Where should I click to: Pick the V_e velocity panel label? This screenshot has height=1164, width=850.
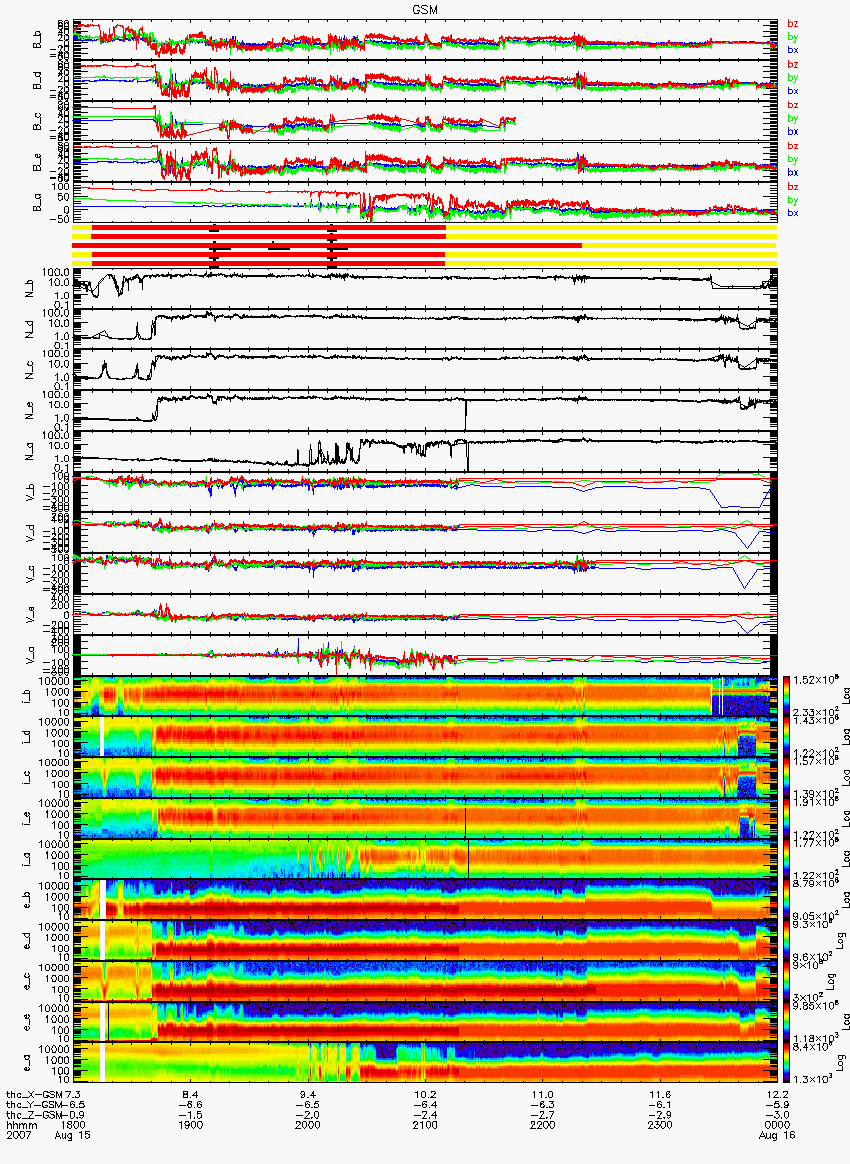tap(30, 615)
